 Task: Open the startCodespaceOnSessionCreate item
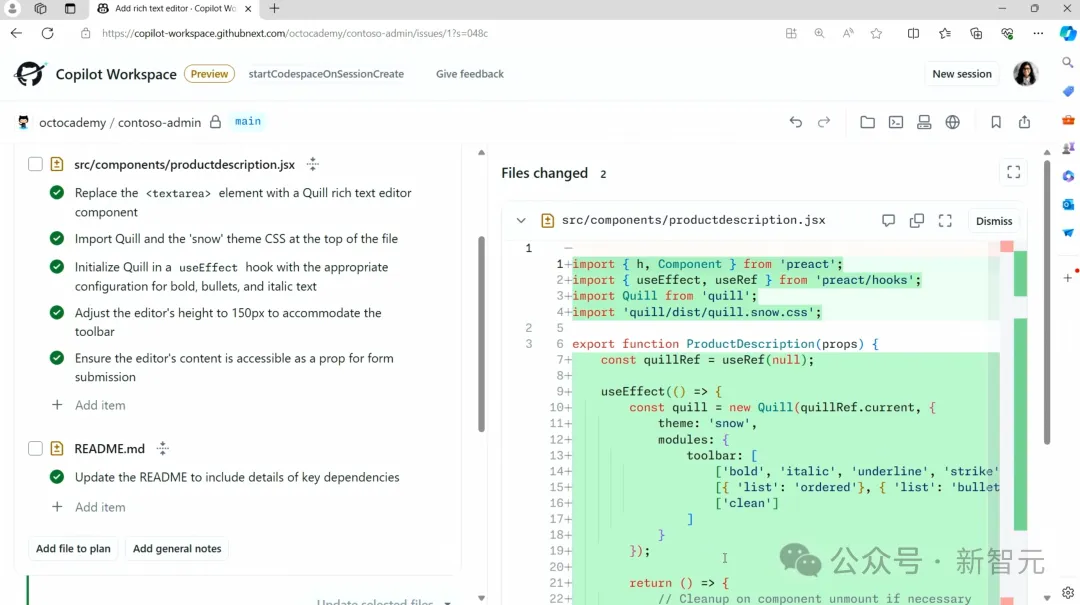[x=326, y=74]
